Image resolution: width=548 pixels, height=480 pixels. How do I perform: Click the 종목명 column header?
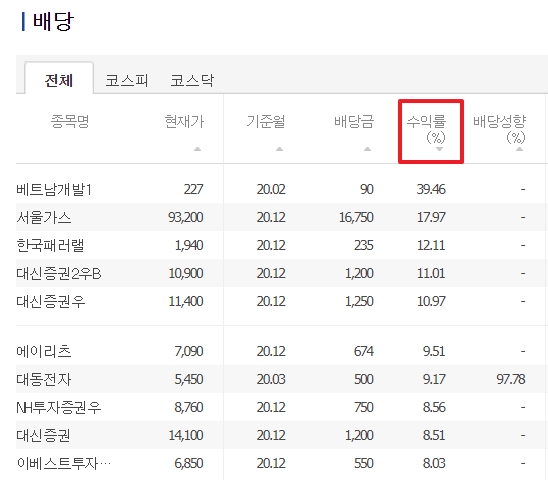coord(70,121)
